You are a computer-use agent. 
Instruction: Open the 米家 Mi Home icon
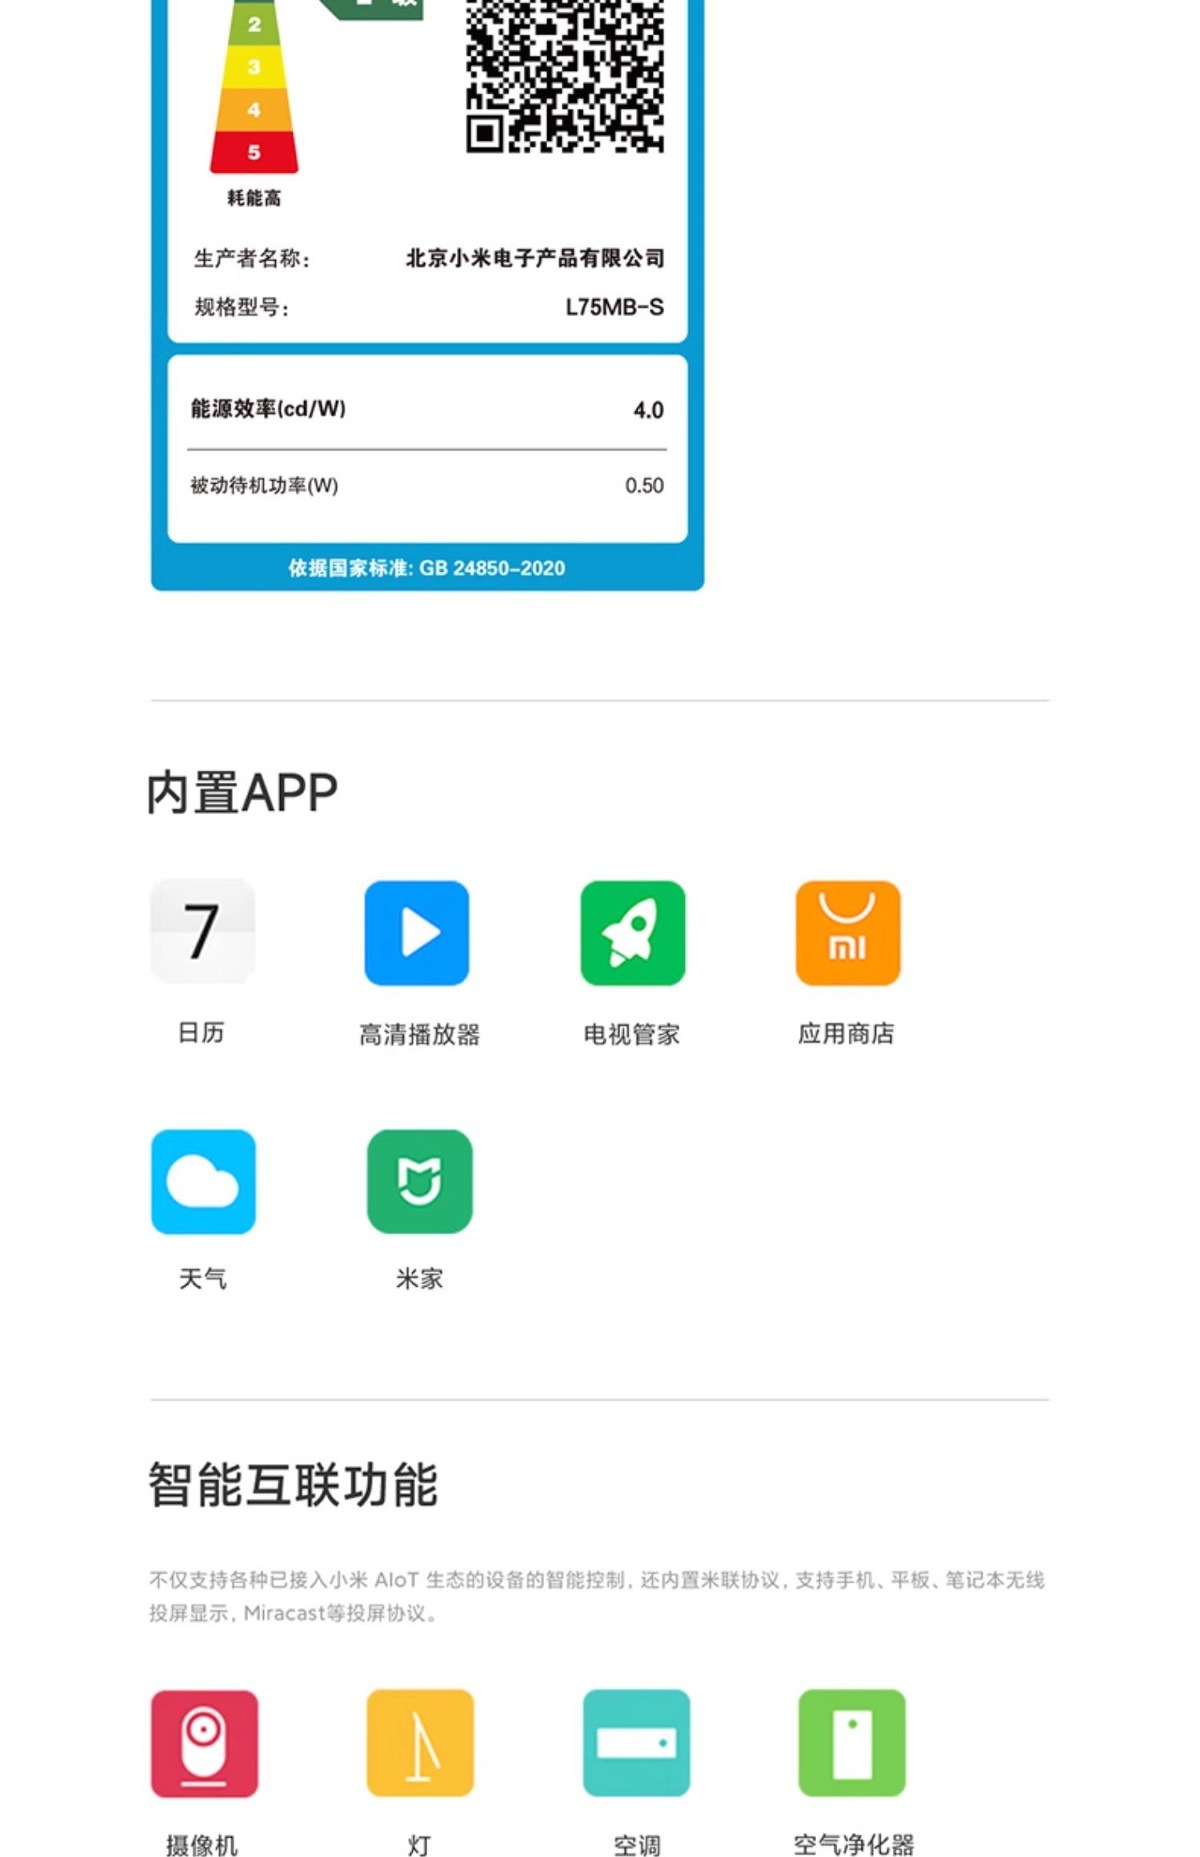[419, 1181]
